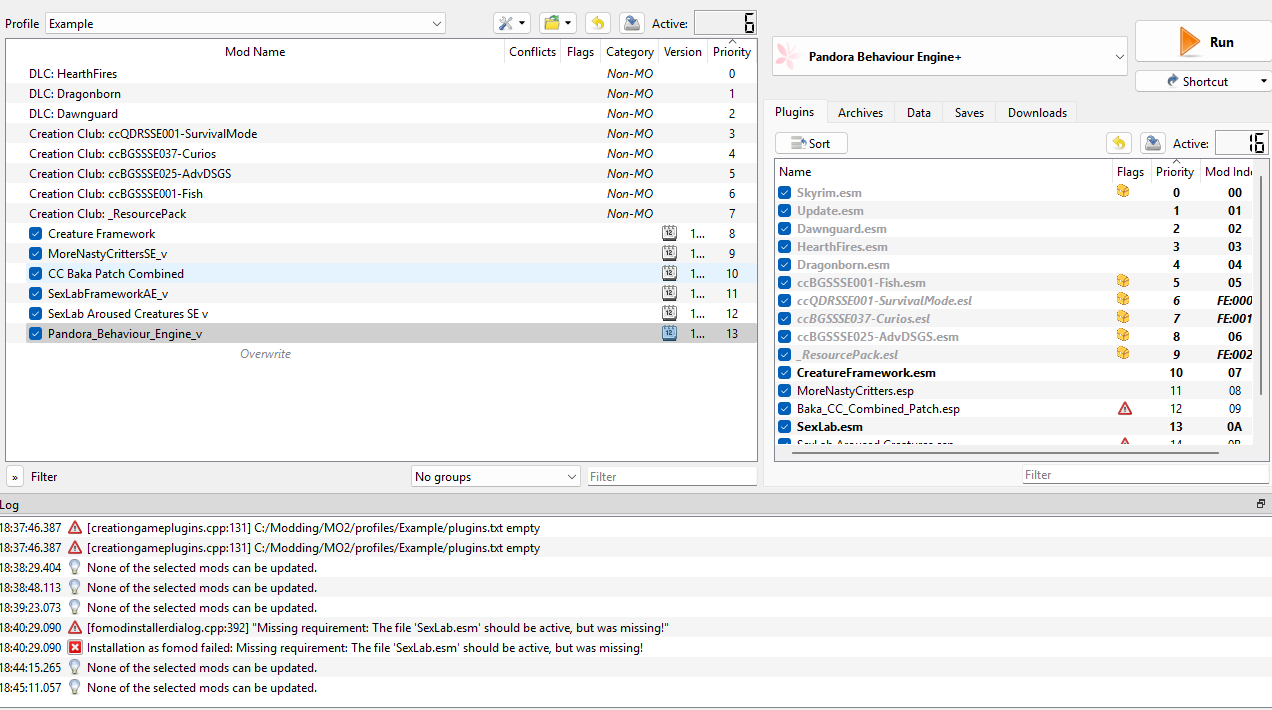Sort plugins by Mod Index column header
1272x710 pixels.
pyautogui.click(x=1229, y=172)
